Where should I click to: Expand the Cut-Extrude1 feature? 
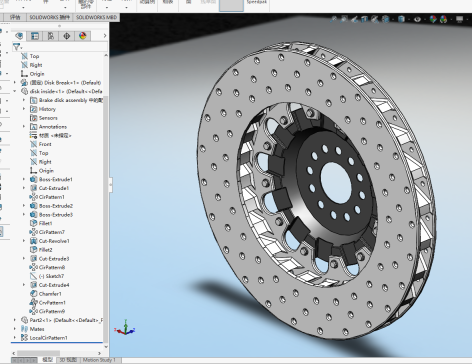point(24,188)
